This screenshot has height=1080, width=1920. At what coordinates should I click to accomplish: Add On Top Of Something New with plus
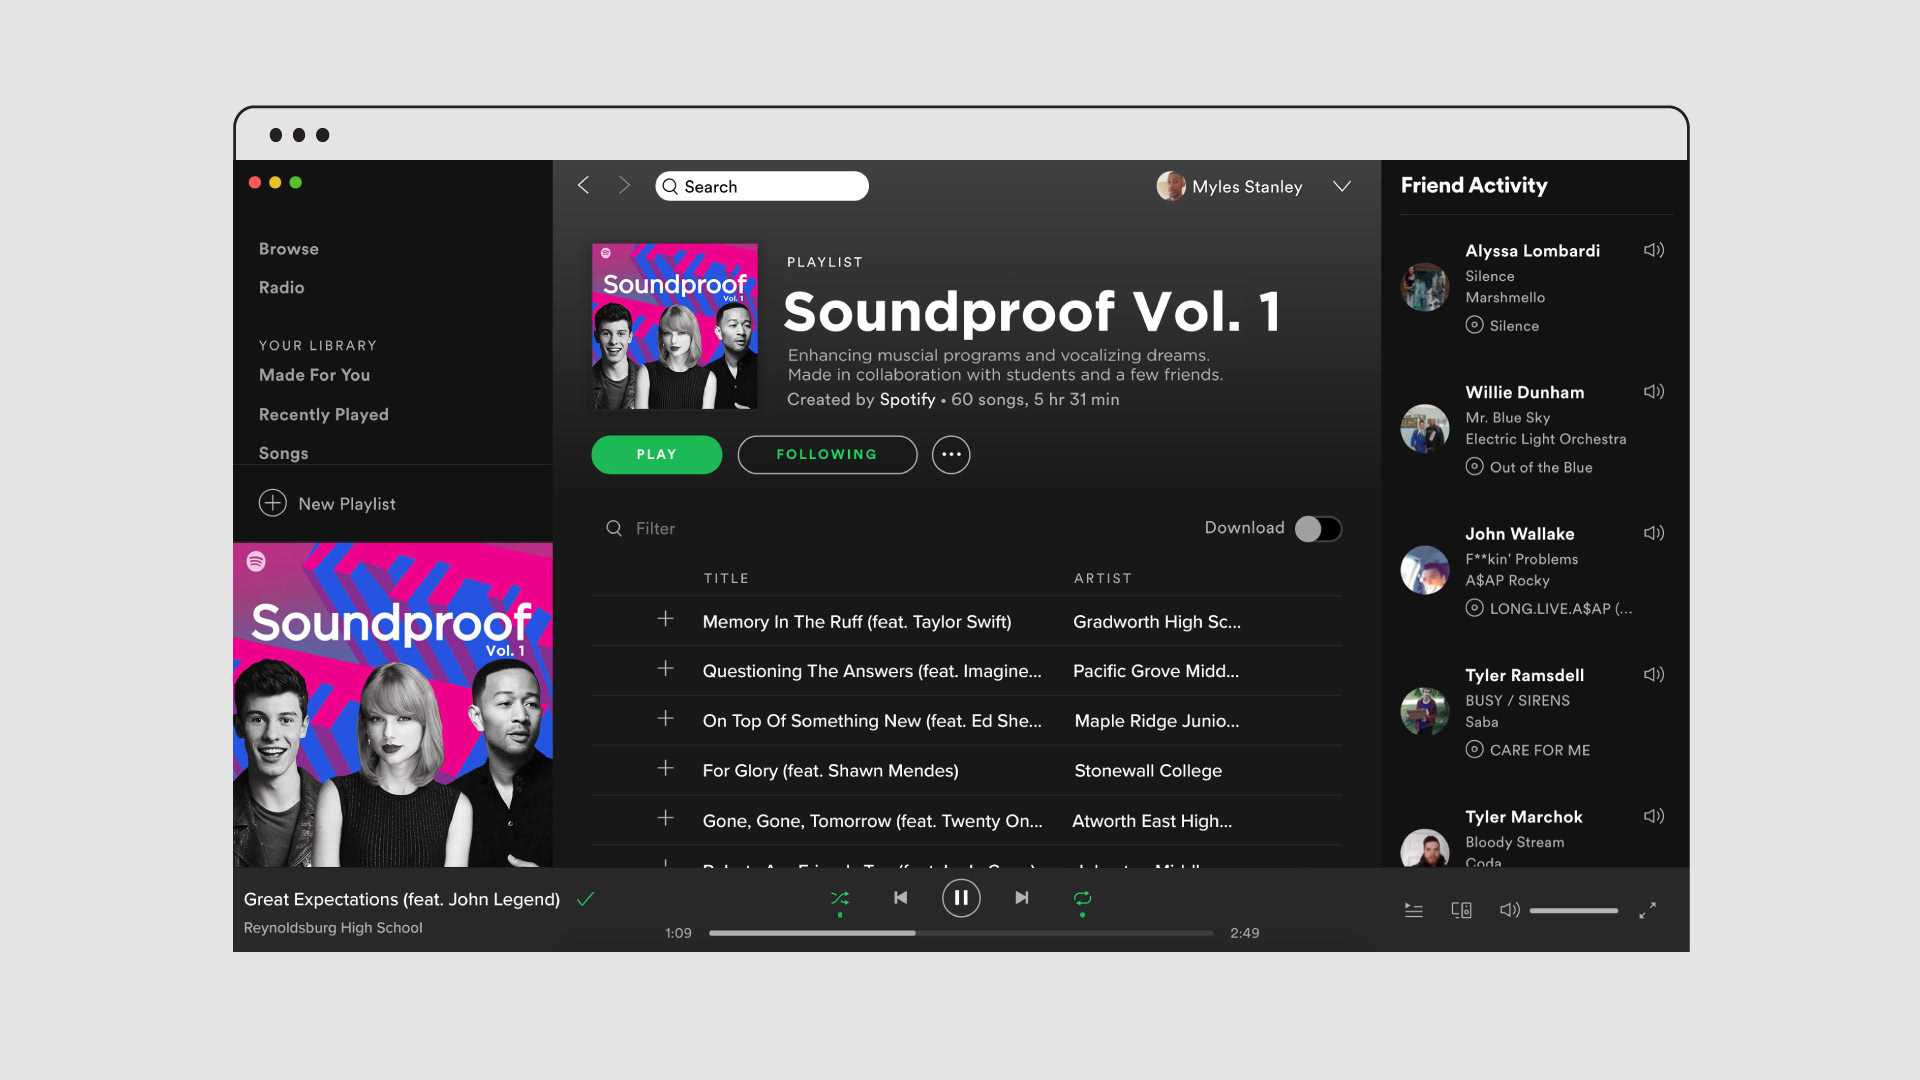click(665, 718)
